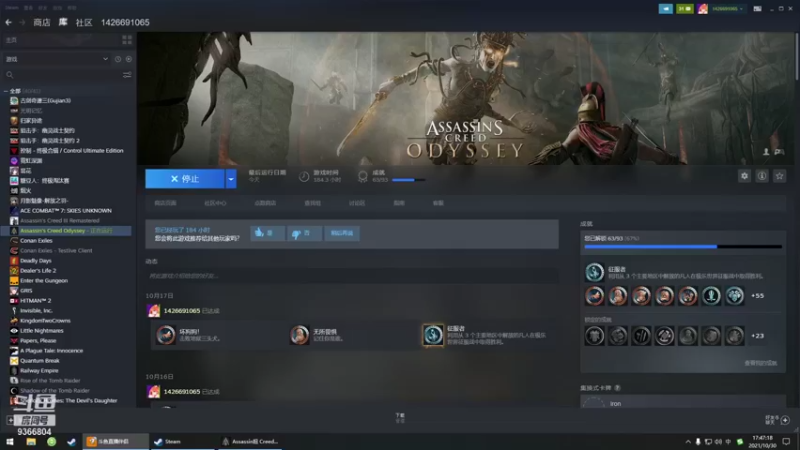Select Quantum Break entry
Screen dimensions: 800x450
coord(40,361)
